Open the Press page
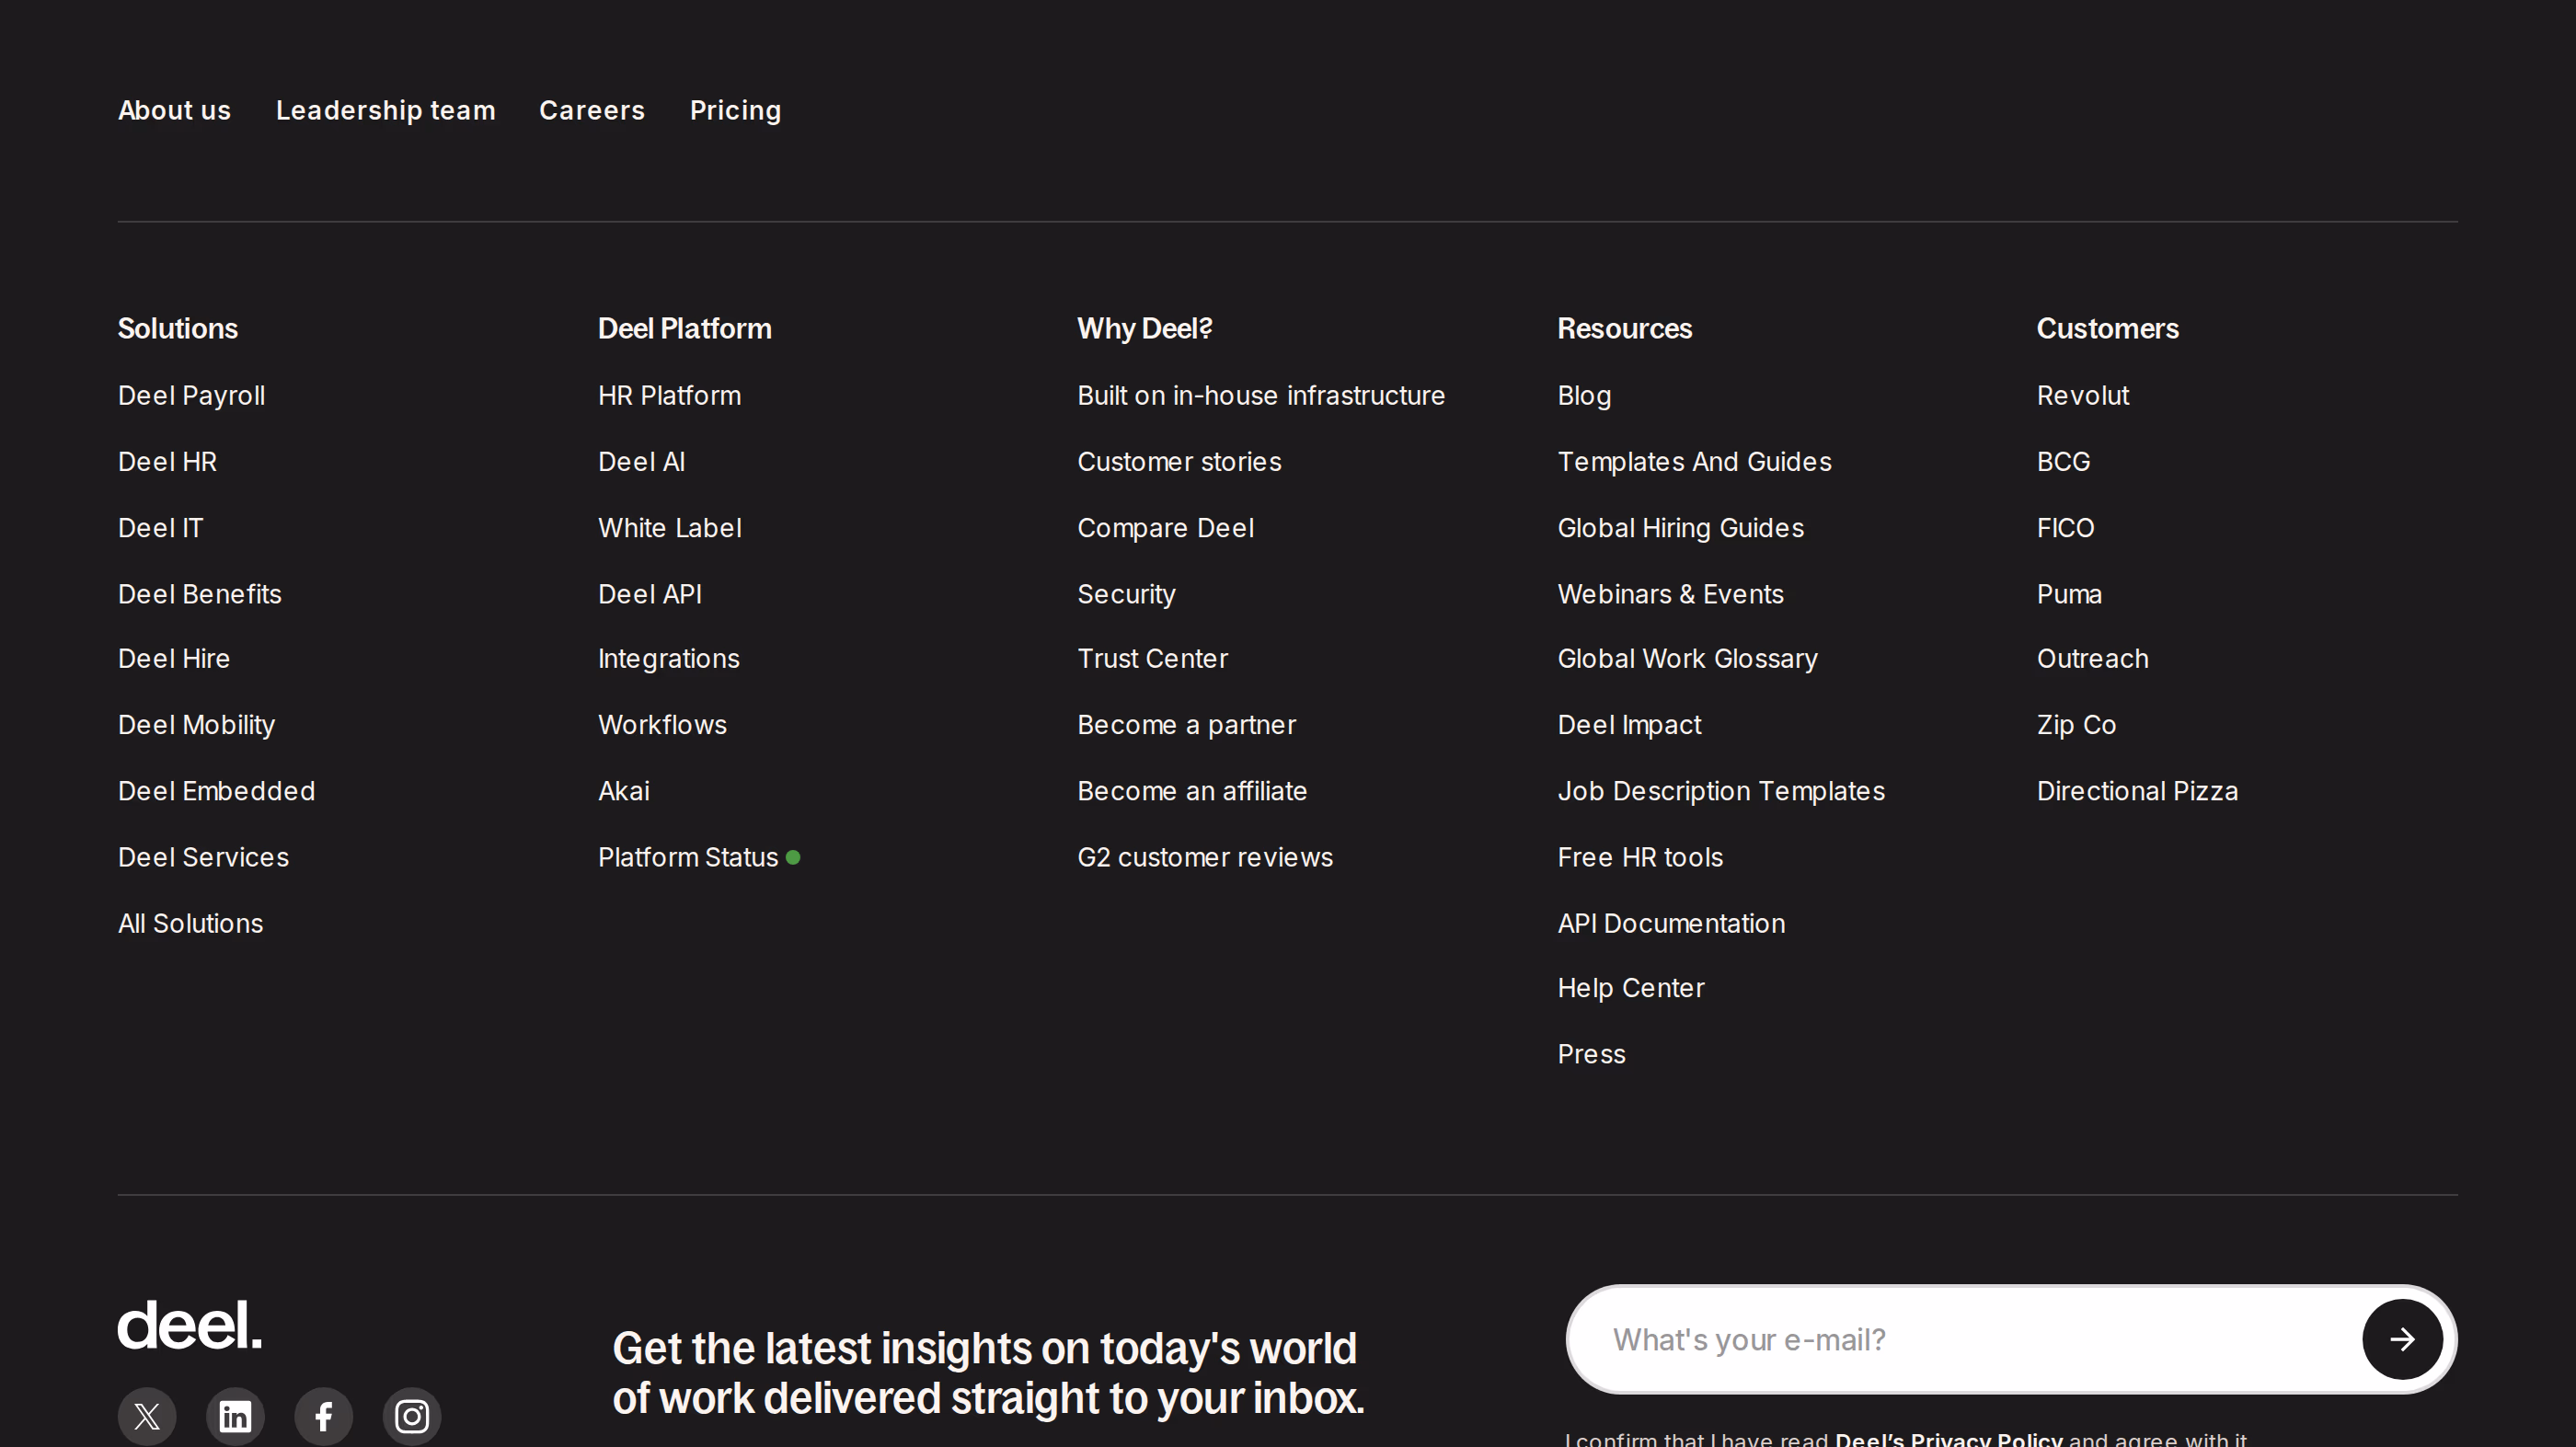Screen dimensions: 2576x1447 1591,1054
